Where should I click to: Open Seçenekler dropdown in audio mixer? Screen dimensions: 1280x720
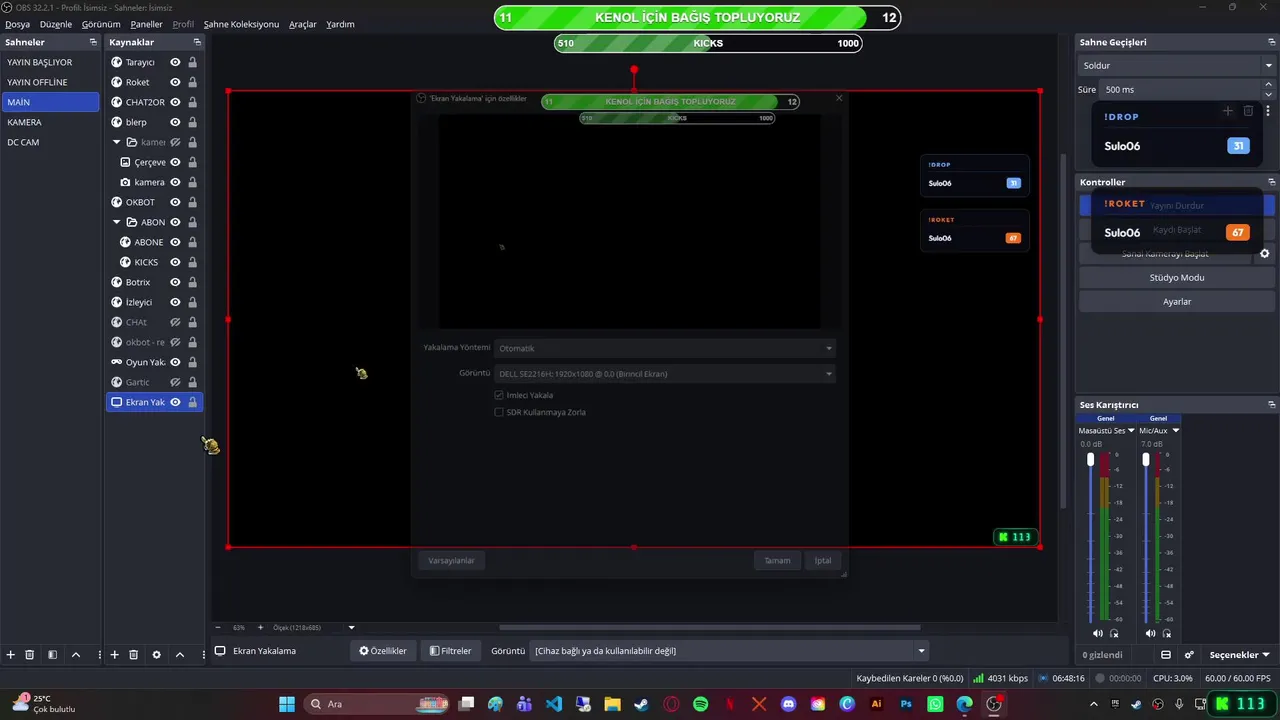tap(1240, 655)
